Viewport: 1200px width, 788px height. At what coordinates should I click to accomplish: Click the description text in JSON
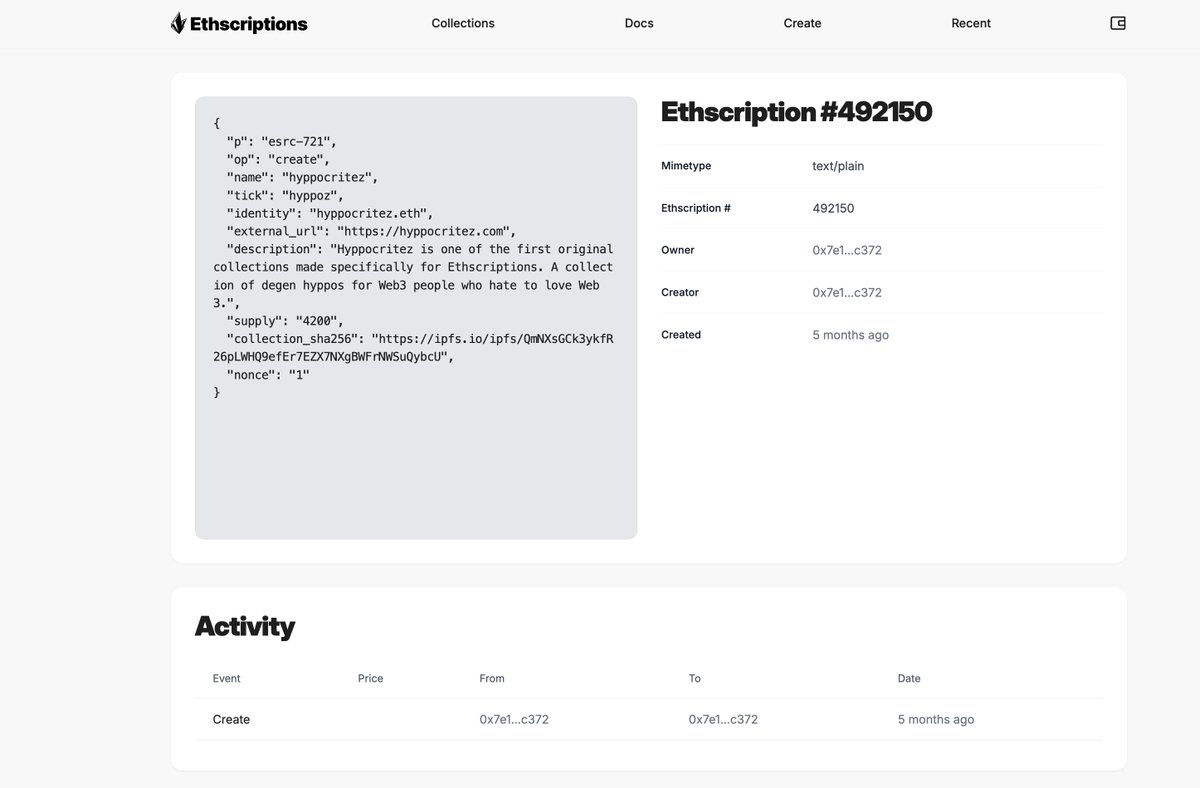[413, 276]
